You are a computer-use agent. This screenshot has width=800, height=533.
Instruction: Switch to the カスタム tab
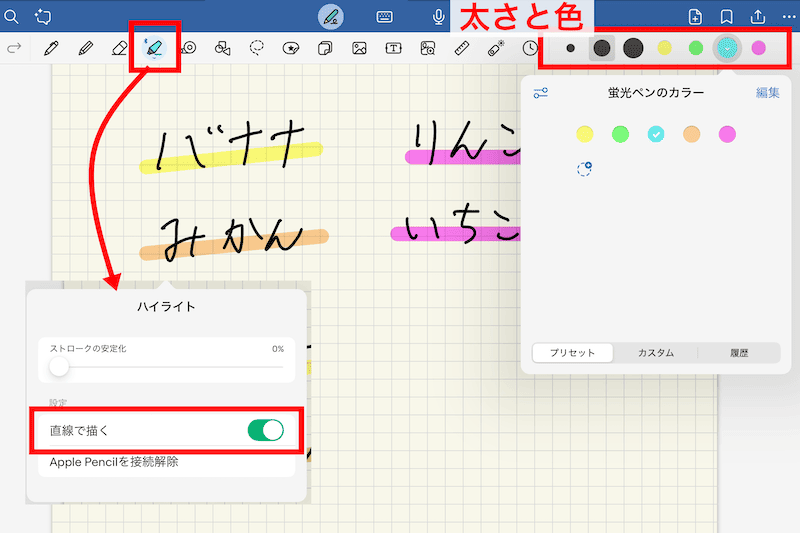(655, 353)
